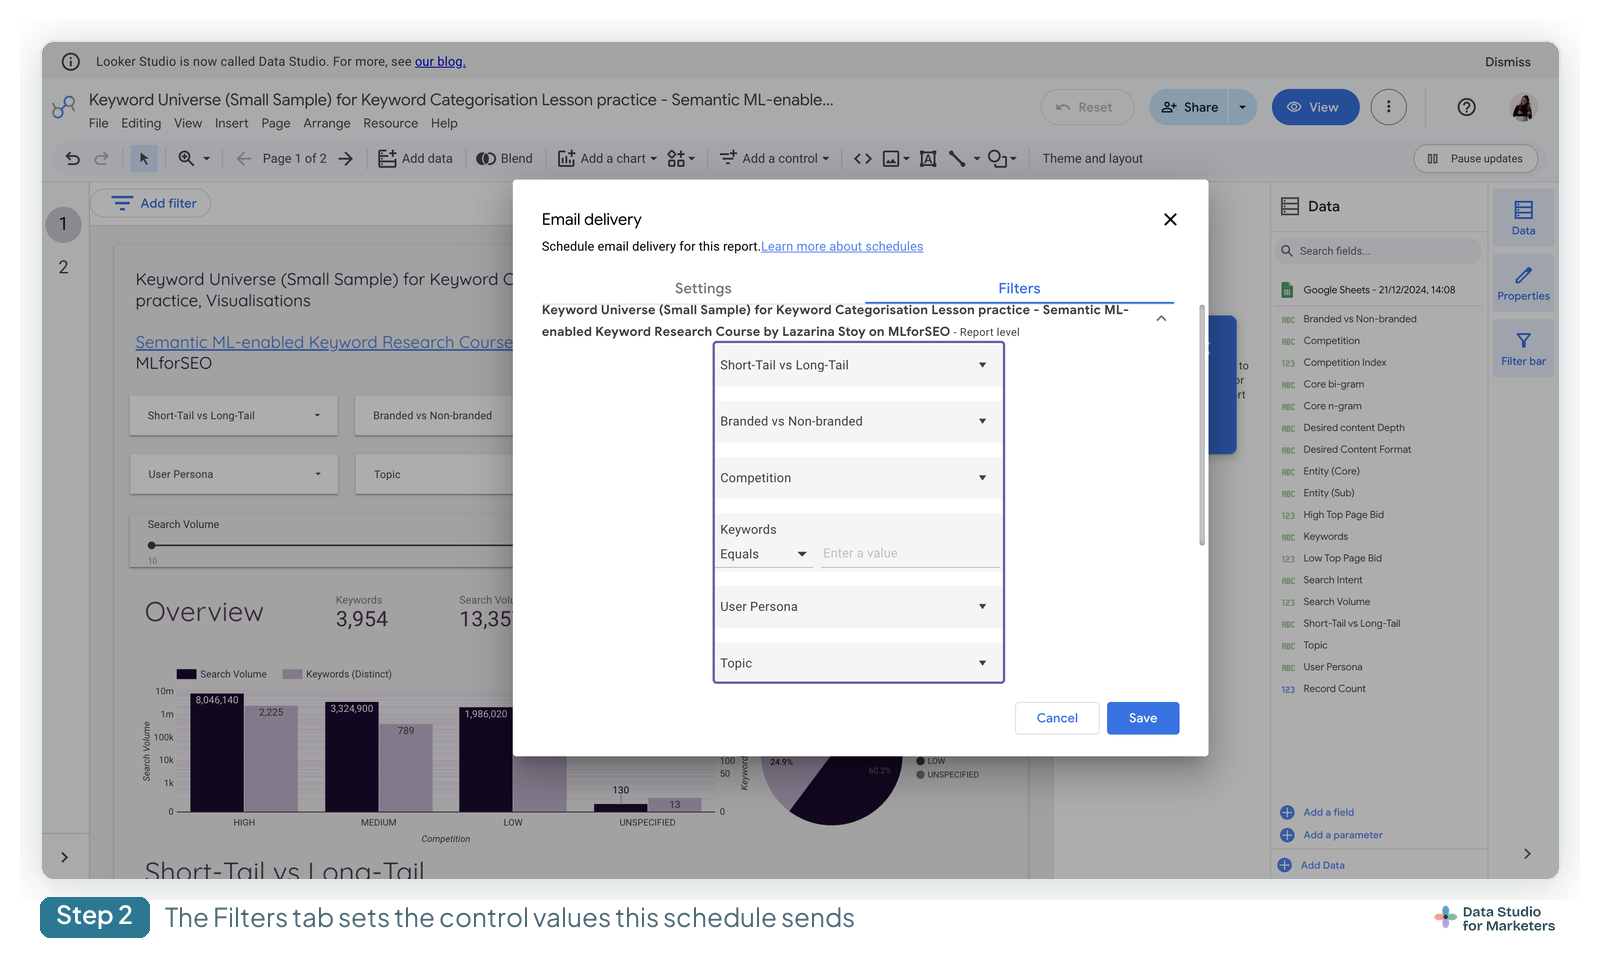Image resolution: width=1600 pixels, height=954 pixels.
Task: Open Learn more about schedules link
Action: pos(842,247)
